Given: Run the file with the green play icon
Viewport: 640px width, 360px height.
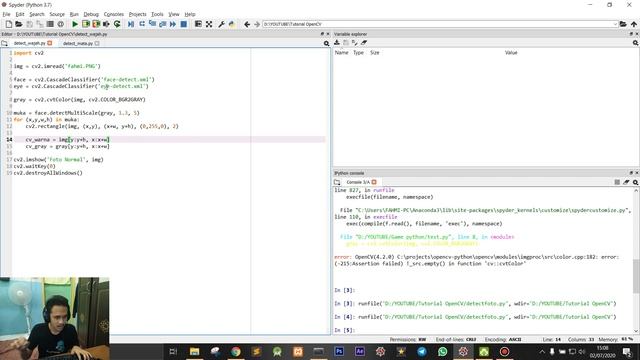Looking at the screenshot, I should click(75, 24).
